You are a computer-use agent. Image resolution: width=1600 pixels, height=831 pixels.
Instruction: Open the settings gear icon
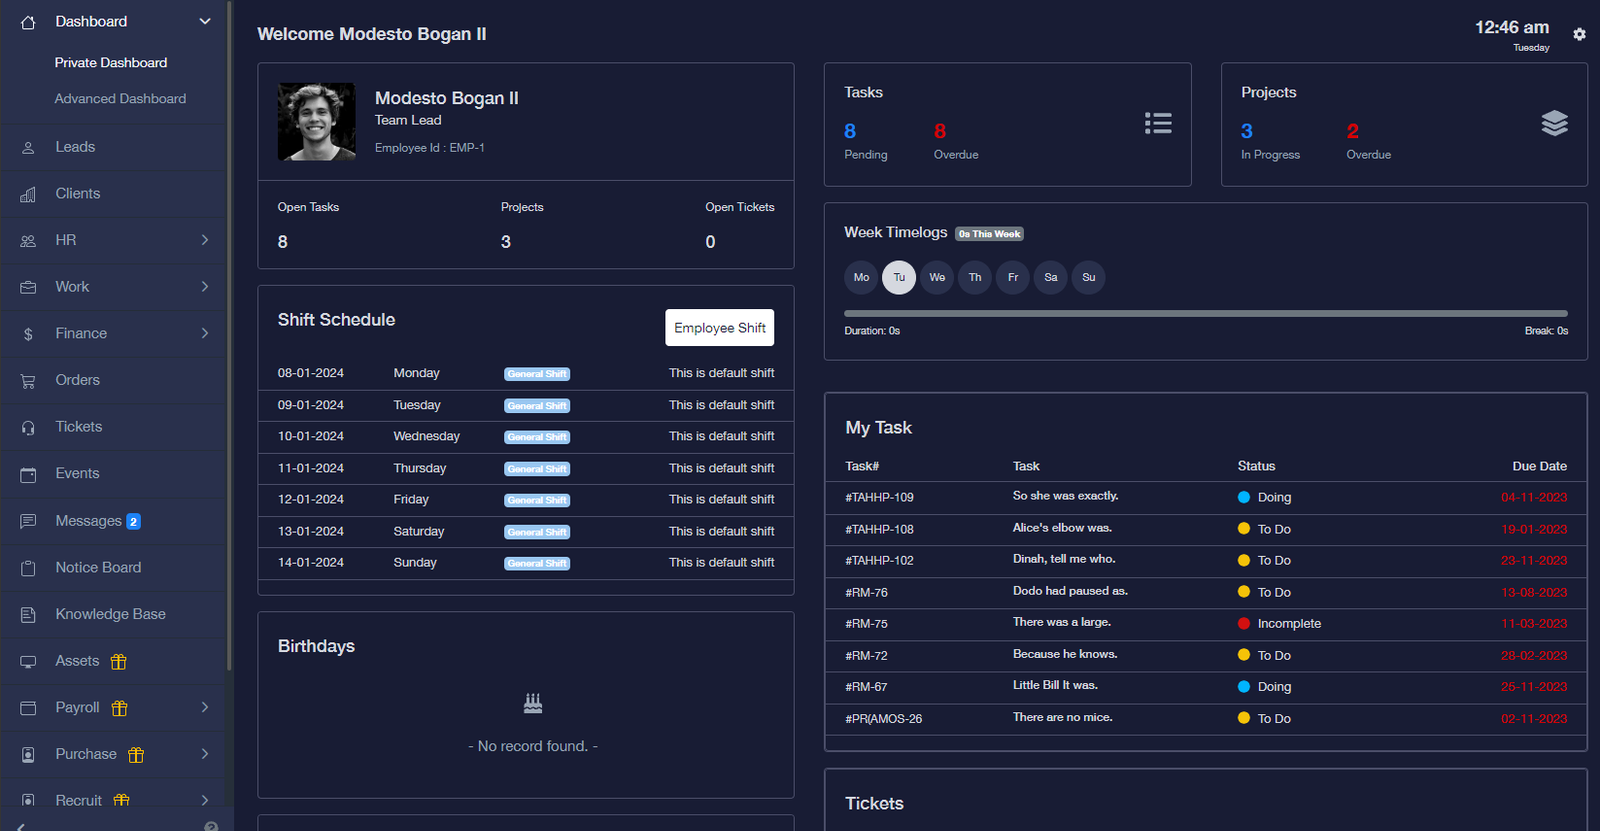[1579, 34]
